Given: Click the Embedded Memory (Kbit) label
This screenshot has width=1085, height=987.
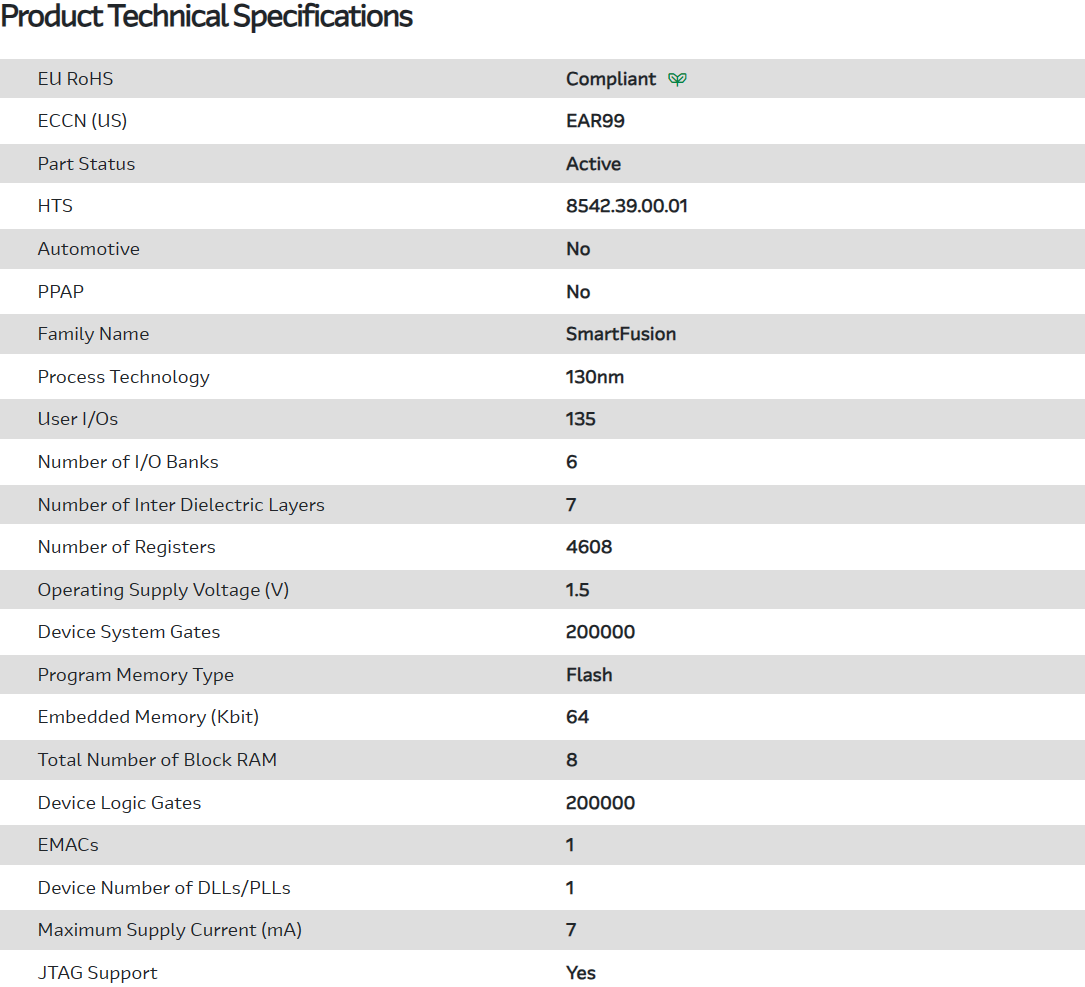Looking at the screenshot, I should (149, 717).
